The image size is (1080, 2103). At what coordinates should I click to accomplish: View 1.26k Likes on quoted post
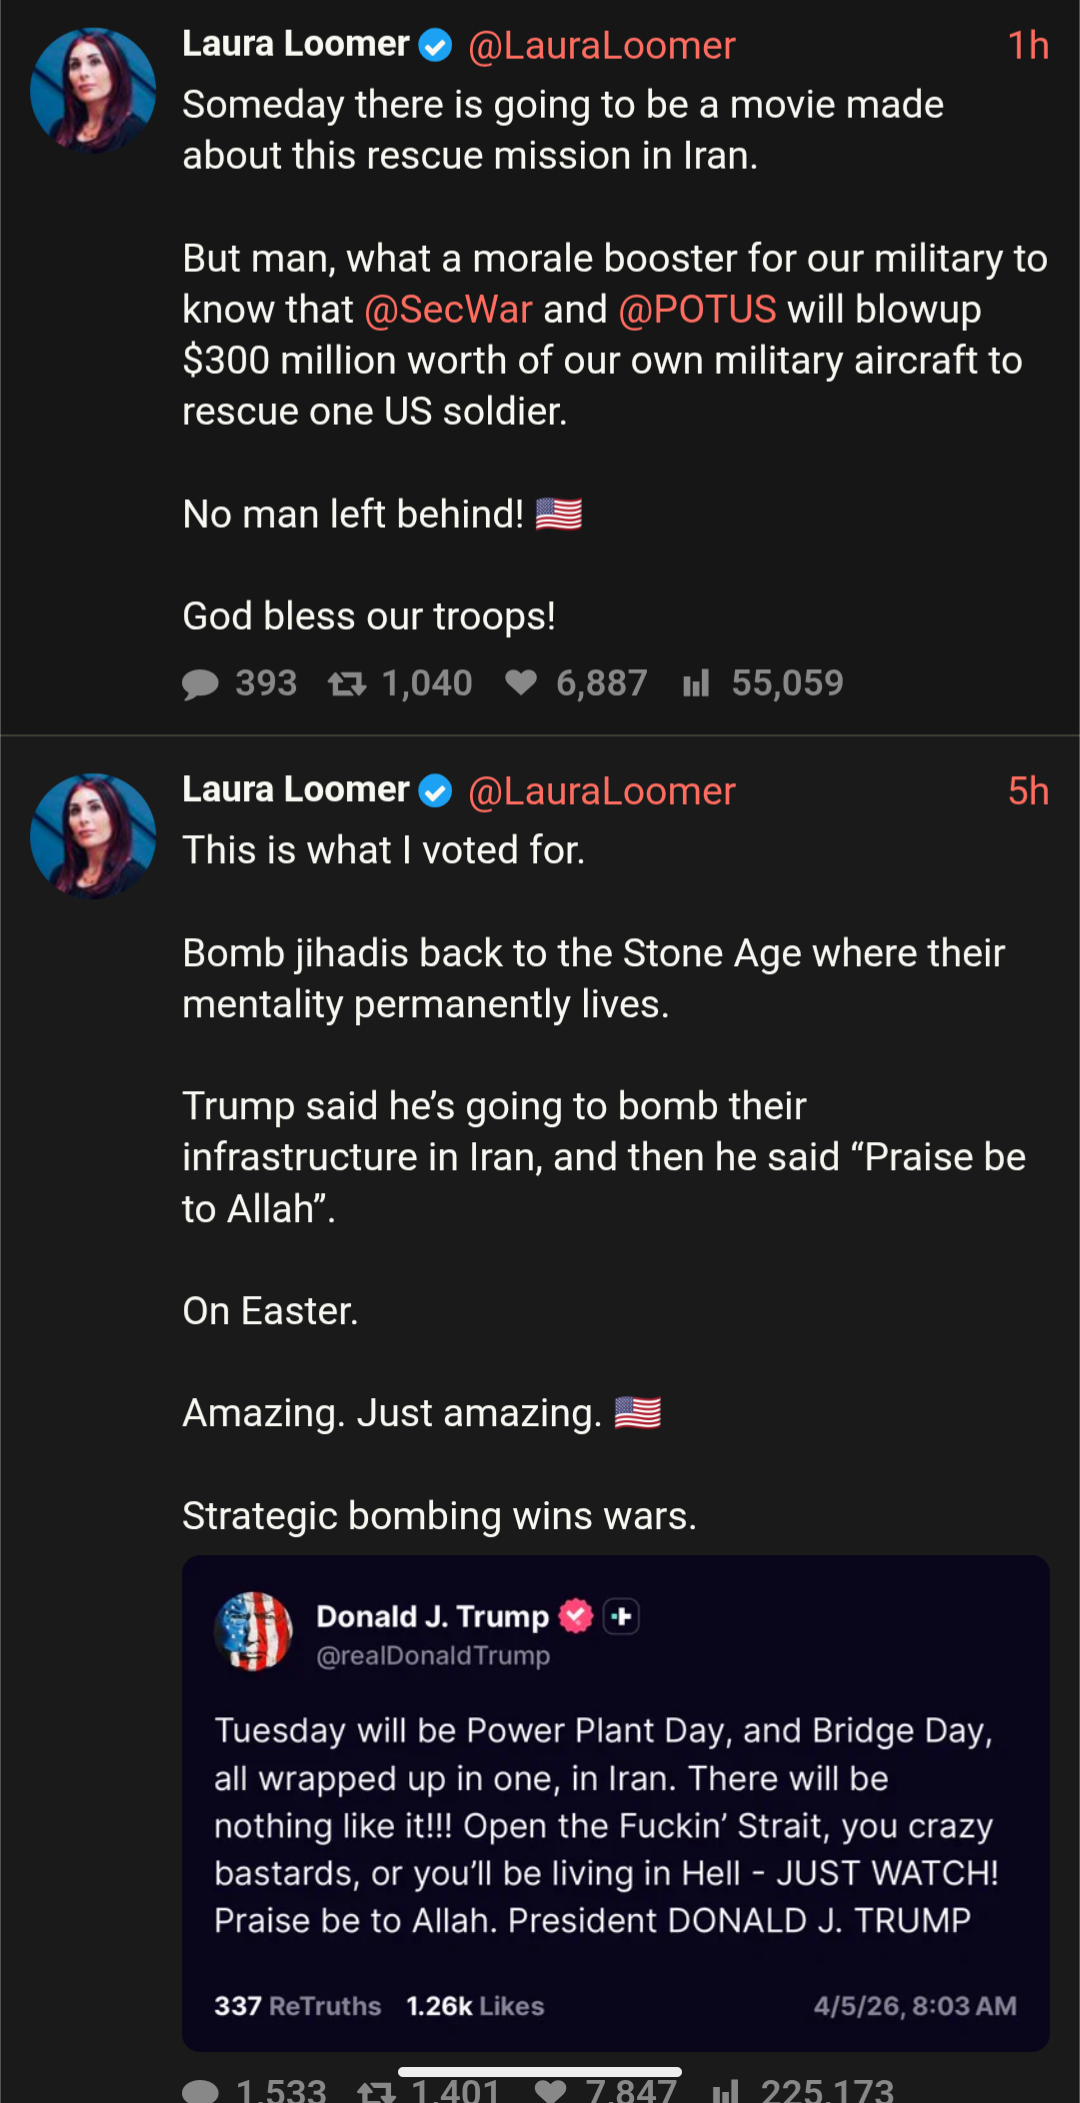tap(475, 2006)
